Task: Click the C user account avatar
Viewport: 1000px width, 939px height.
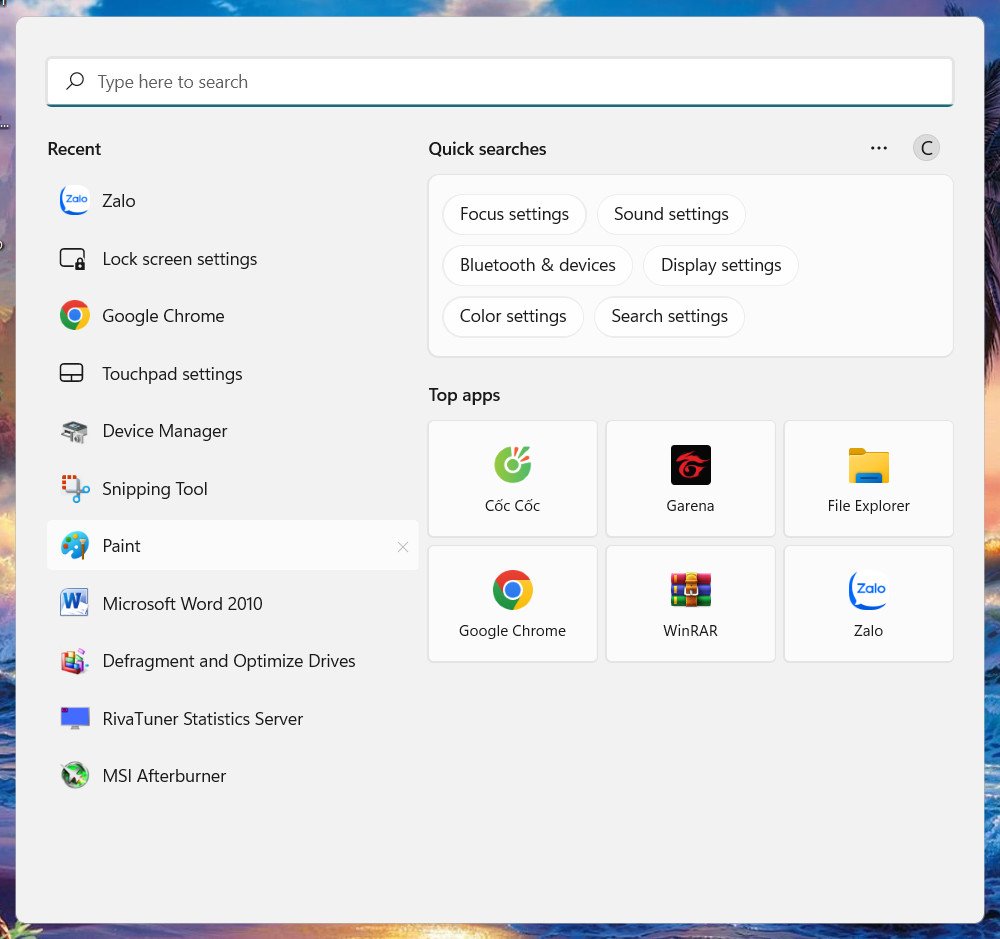Action: (926, 148)
